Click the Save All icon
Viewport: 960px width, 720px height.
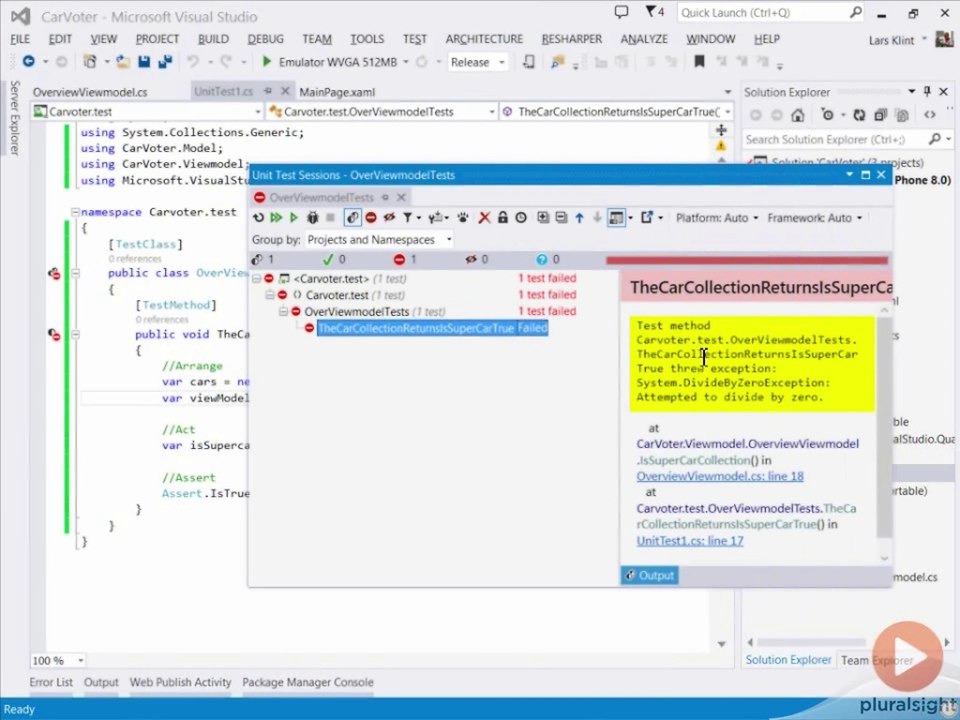click(x=165, y=62)
